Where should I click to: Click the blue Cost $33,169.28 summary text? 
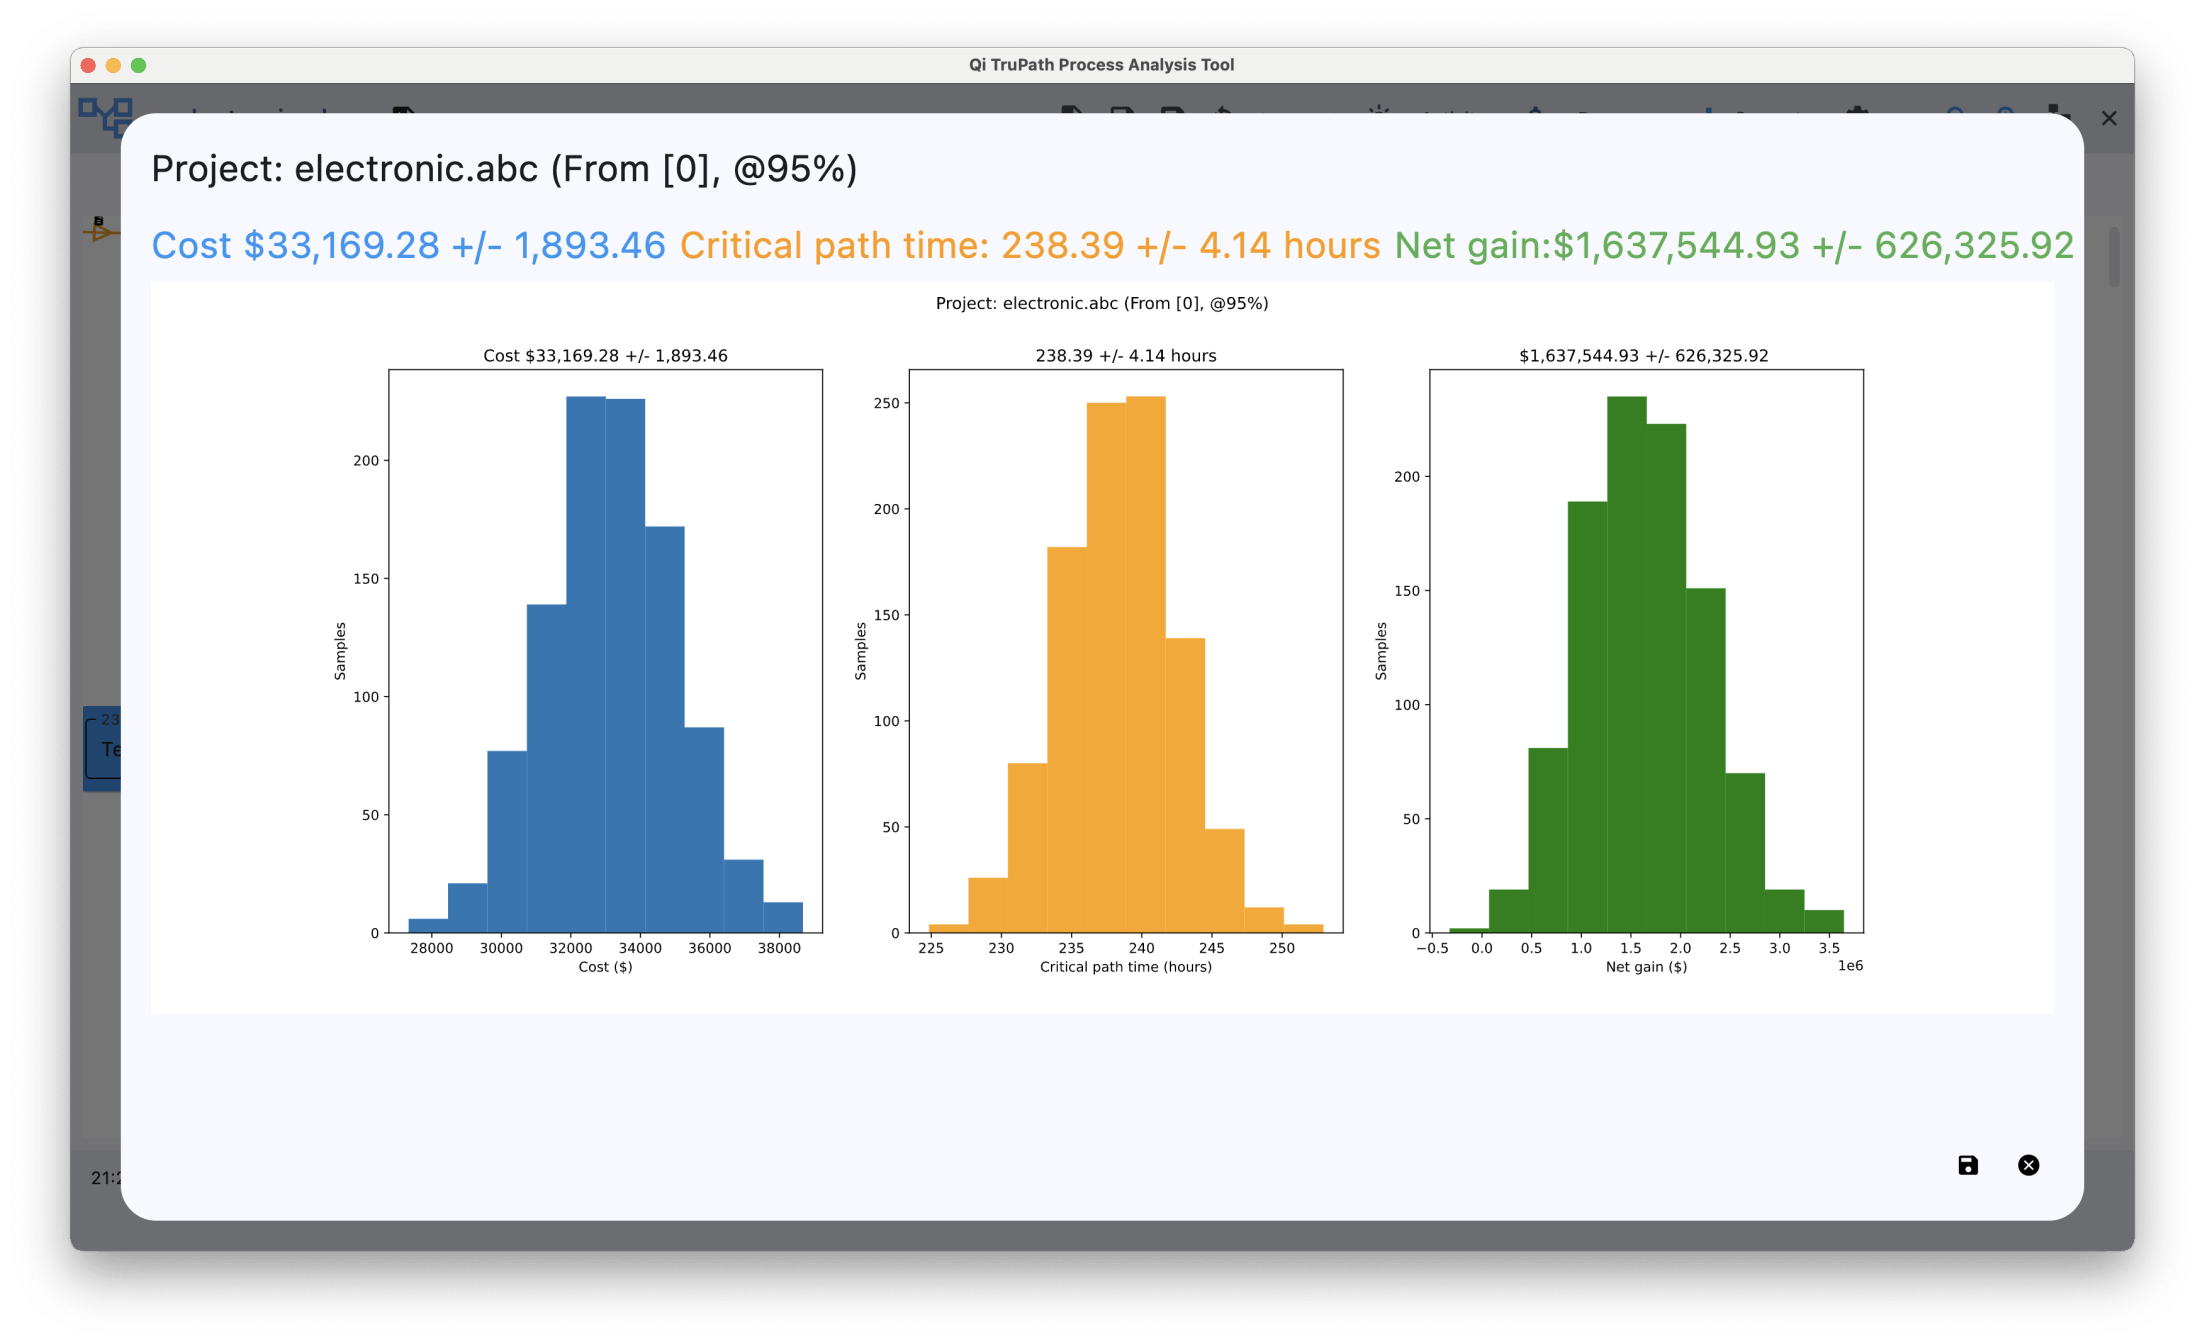point(408,246)
